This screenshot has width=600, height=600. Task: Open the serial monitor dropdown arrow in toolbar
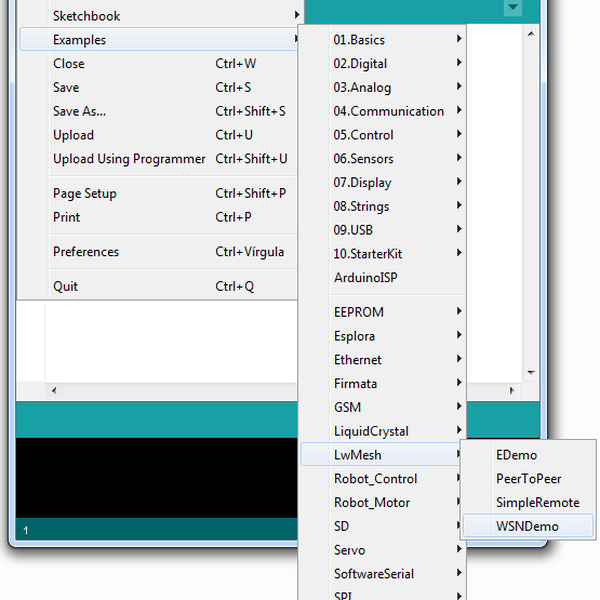pyautogui.click(x=513, y=8)
